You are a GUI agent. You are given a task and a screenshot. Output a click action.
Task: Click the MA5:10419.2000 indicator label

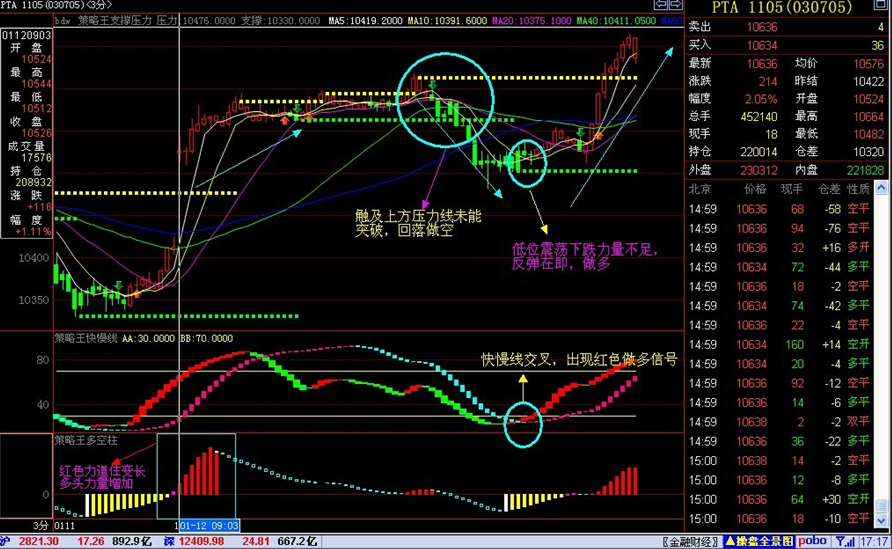[x=365, y=20]
